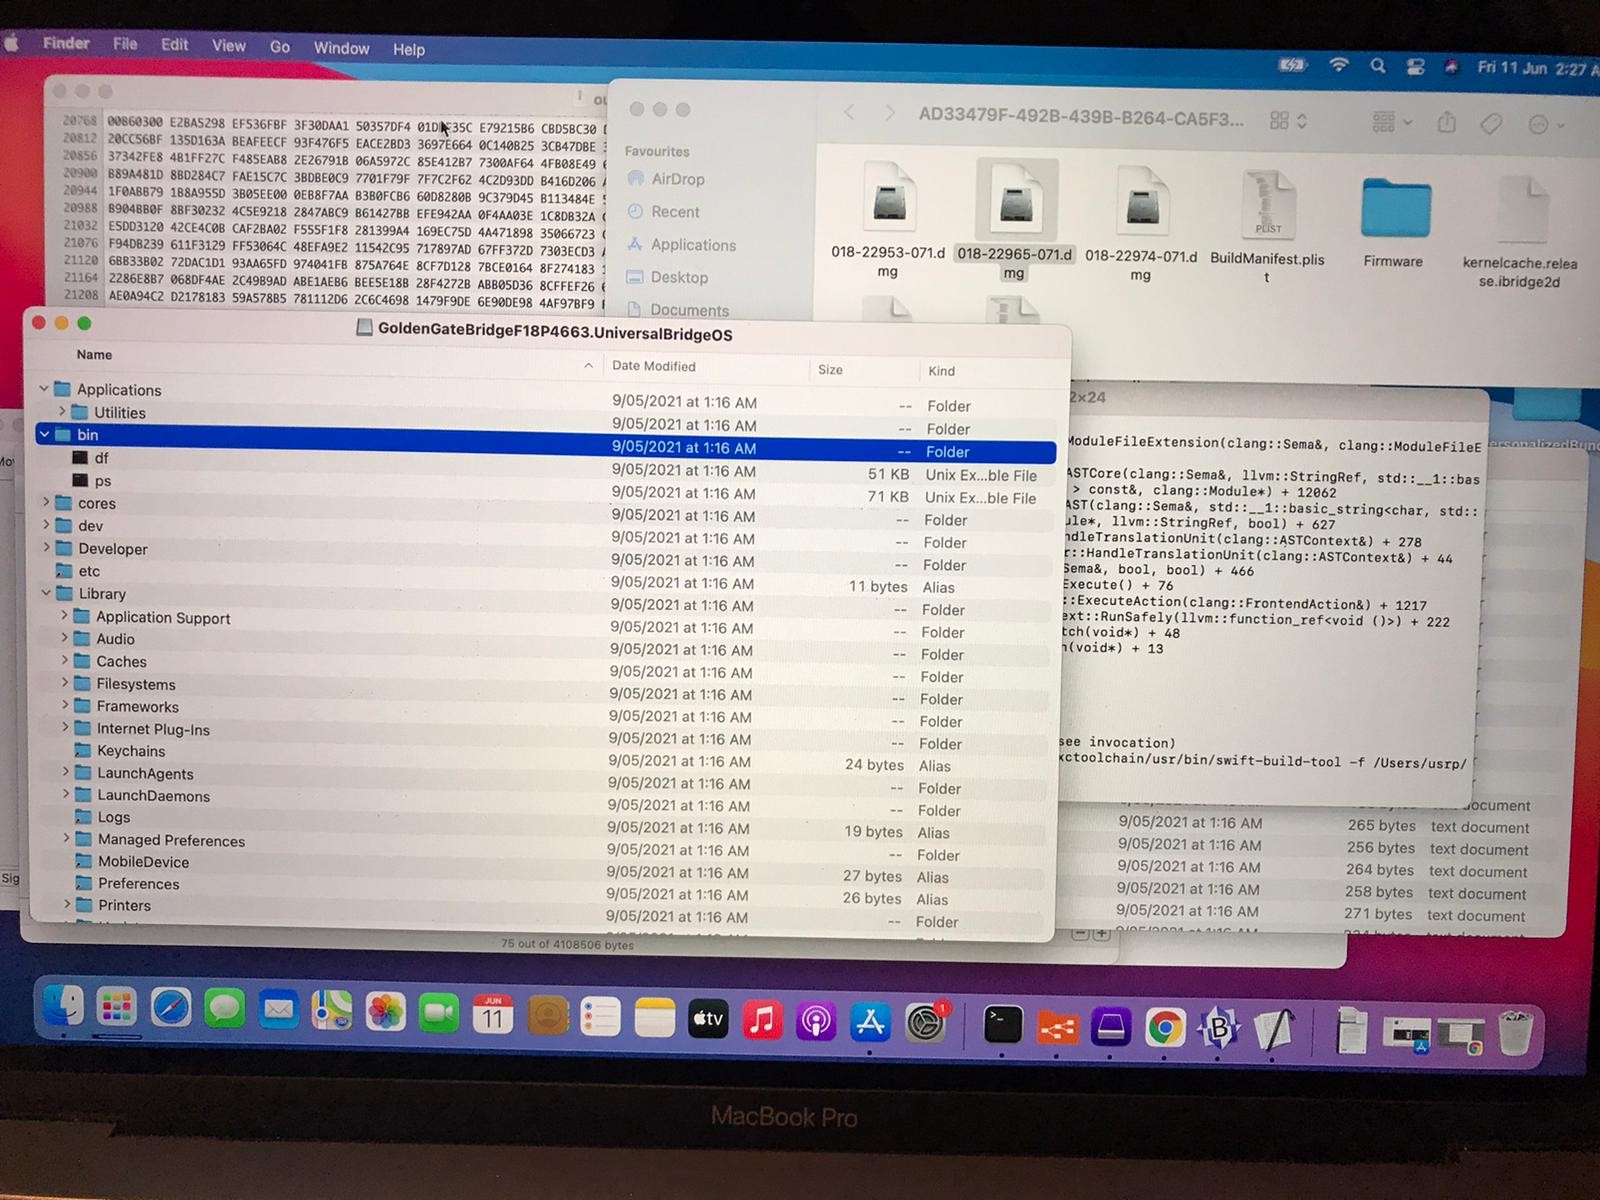Click the Name column header
Viewport: 1600px width, 1200px height.
tap(94, 354)
